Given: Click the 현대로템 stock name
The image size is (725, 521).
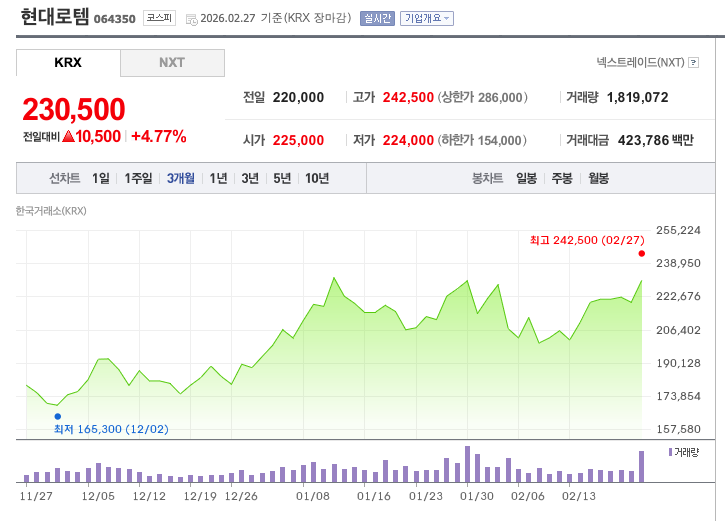Looking at the screenshot, I should (55, 17).
